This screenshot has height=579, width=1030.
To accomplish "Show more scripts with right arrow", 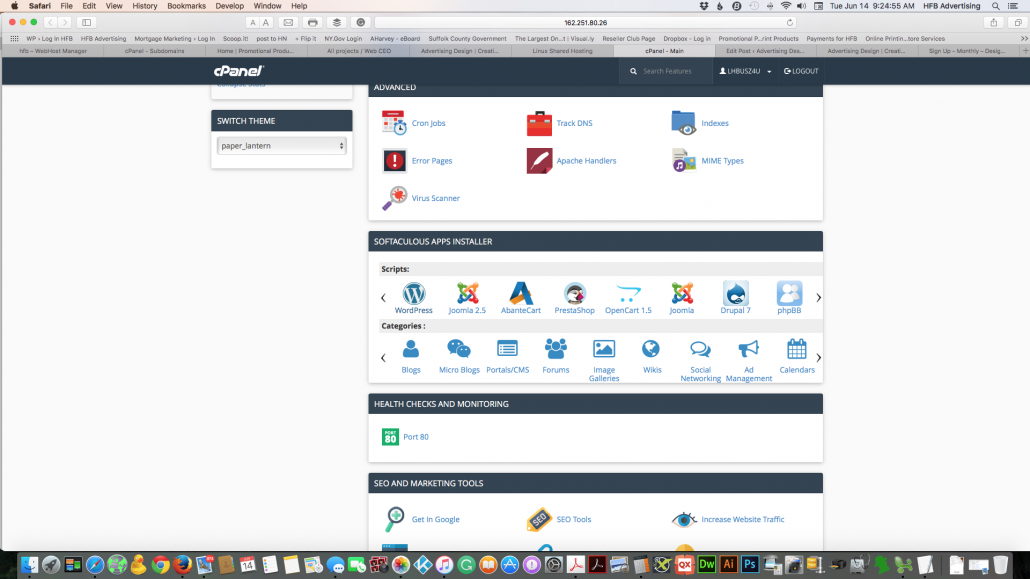I will [818, 298].
